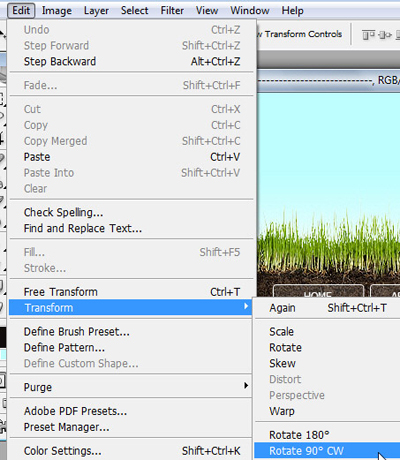Screen dimensions: 400x460
Task: Open the Layer menu
Action: [96, 11]
